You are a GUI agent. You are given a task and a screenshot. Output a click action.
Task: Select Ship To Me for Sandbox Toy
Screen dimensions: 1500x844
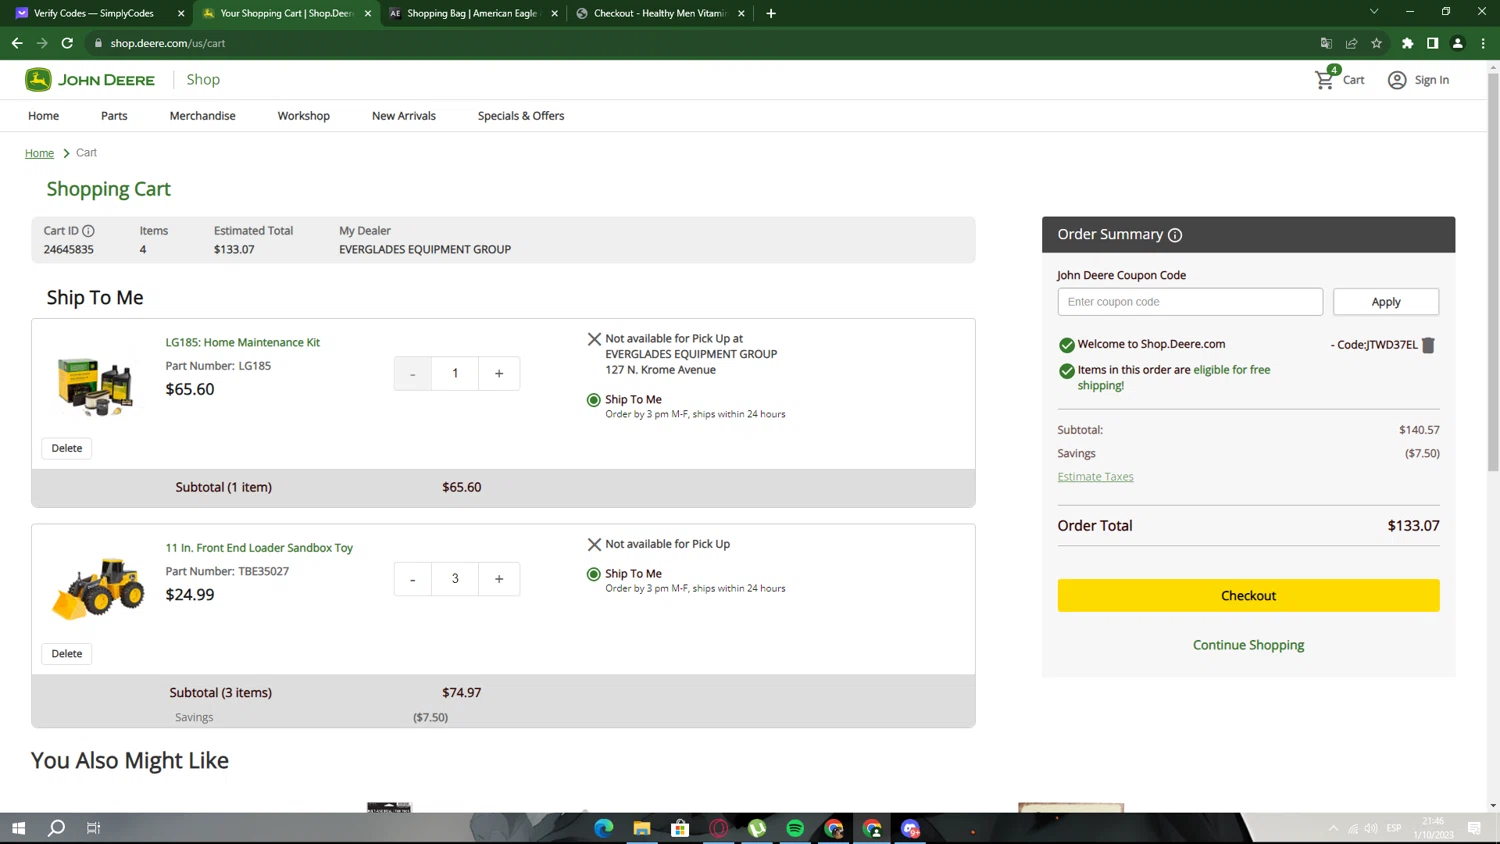pos(594,574)
